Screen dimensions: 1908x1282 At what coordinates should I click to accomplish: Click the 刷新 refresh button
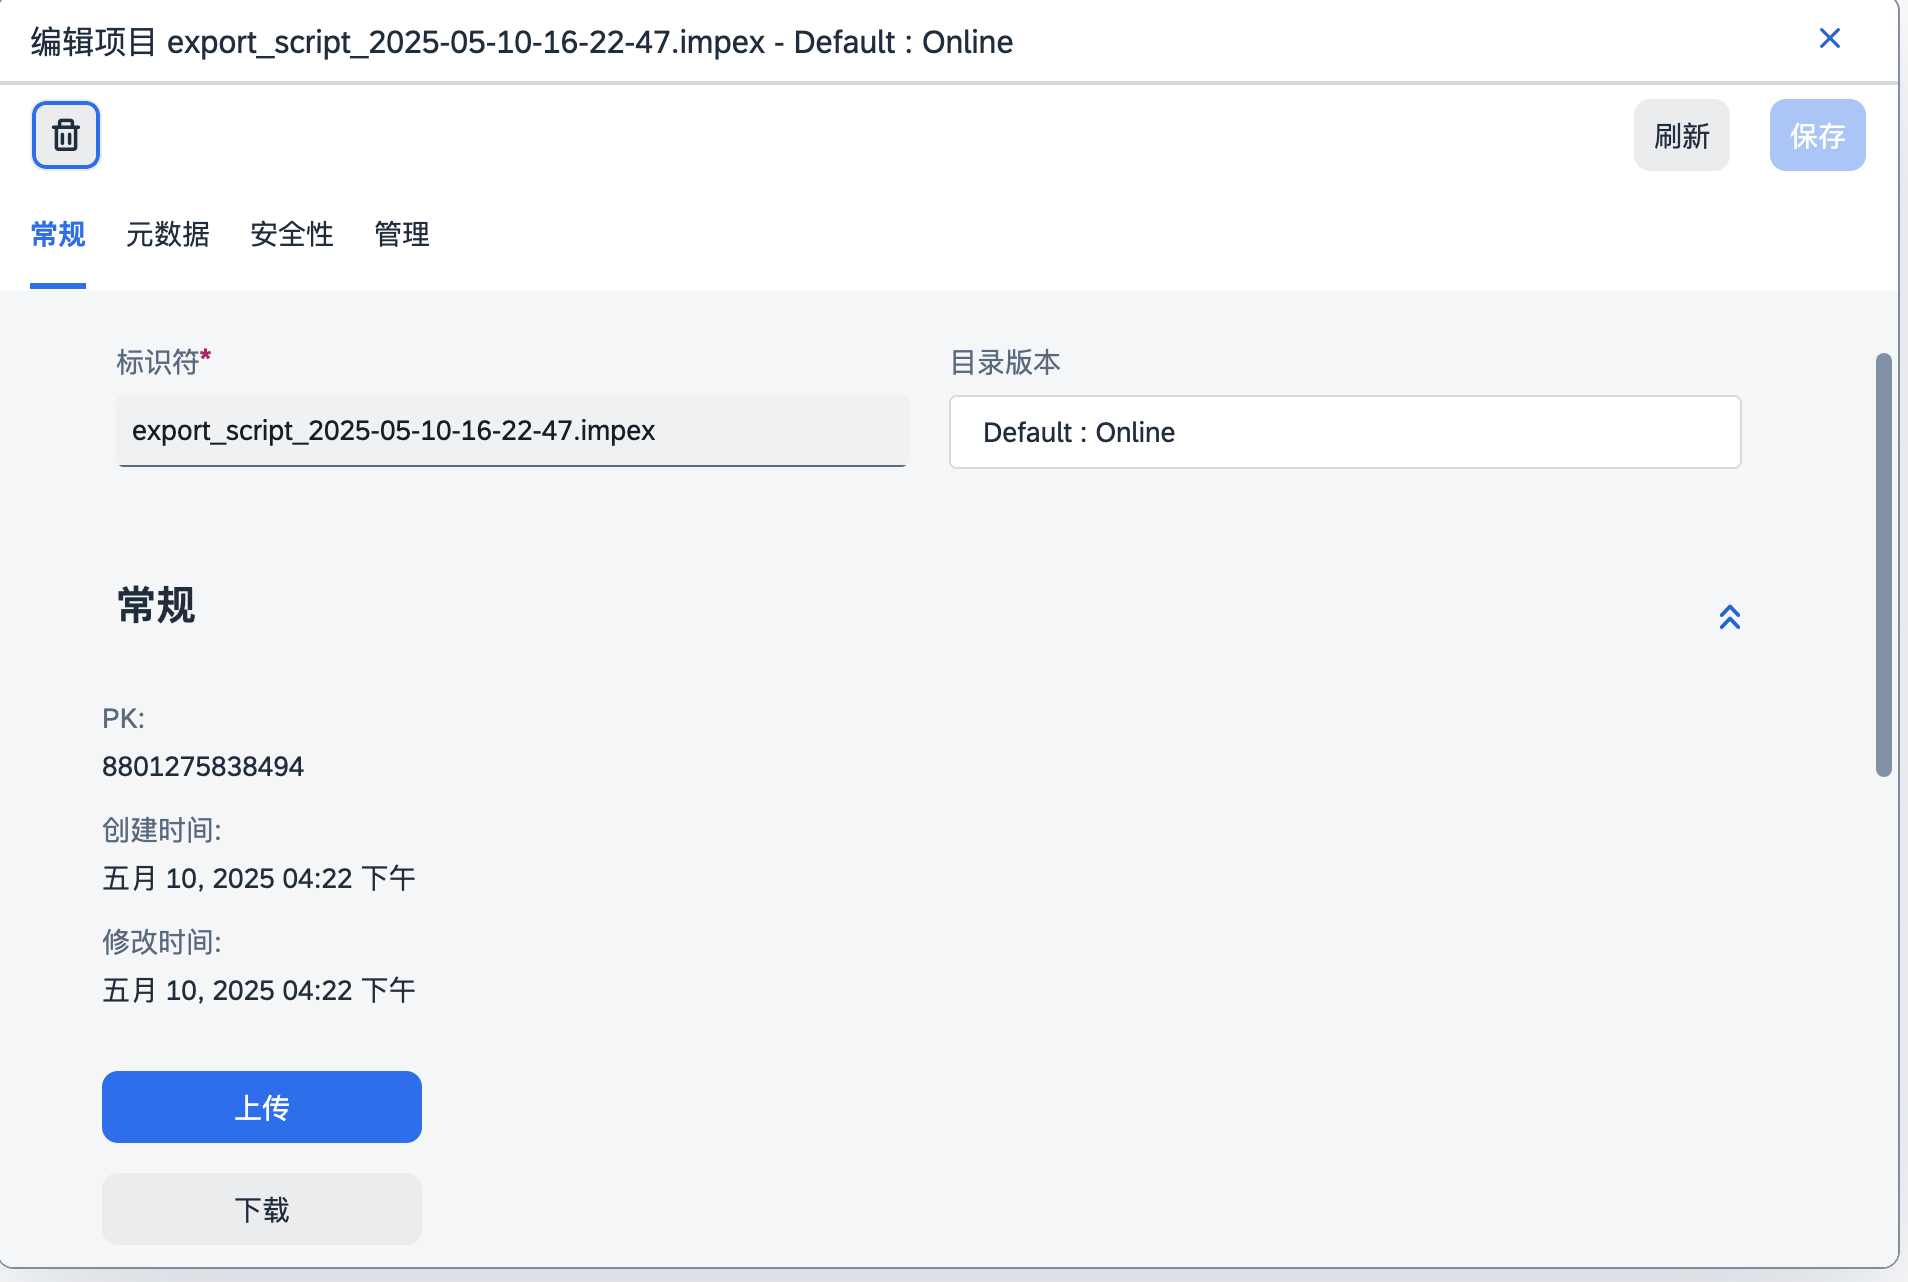(x=1681, y=135)
